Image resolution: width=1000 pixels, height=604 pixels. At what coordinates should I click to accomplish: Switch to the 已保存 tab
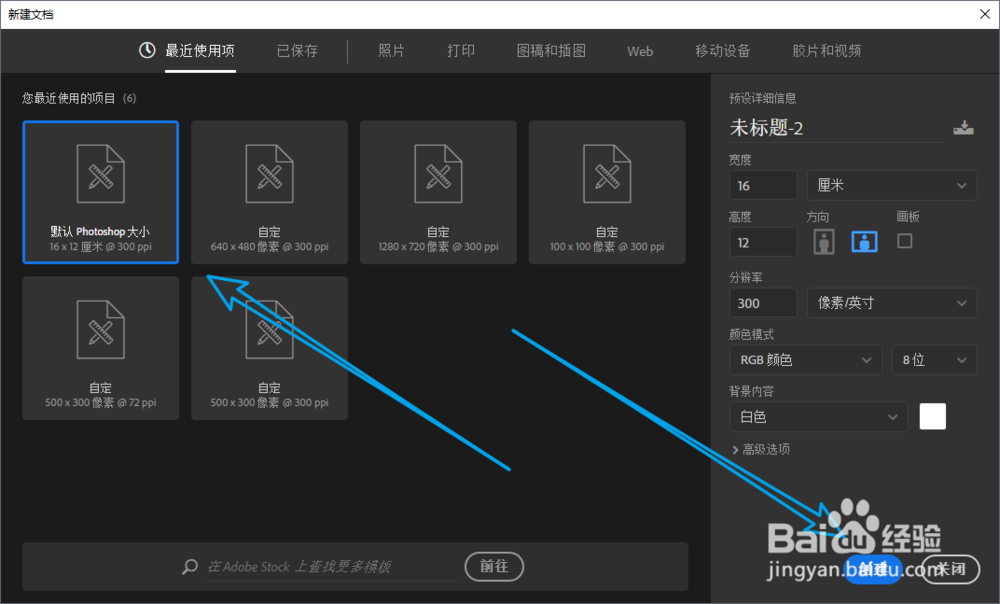click(x=297, y=51)
